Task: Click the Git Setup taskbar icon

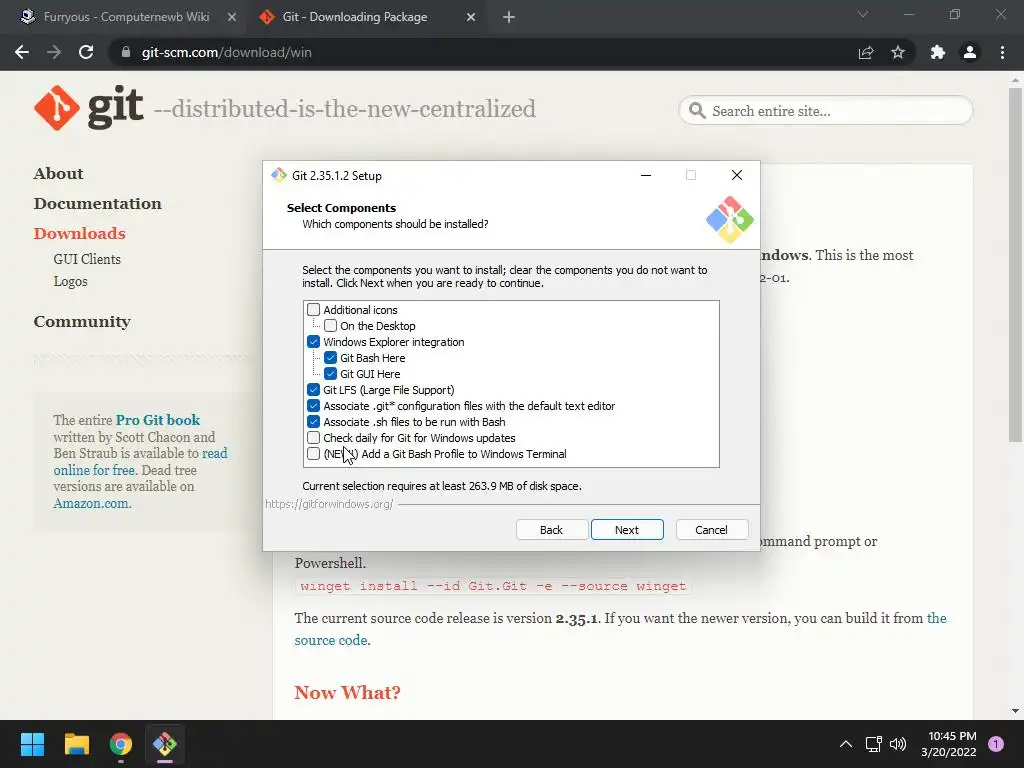Action: click(165, 744)
